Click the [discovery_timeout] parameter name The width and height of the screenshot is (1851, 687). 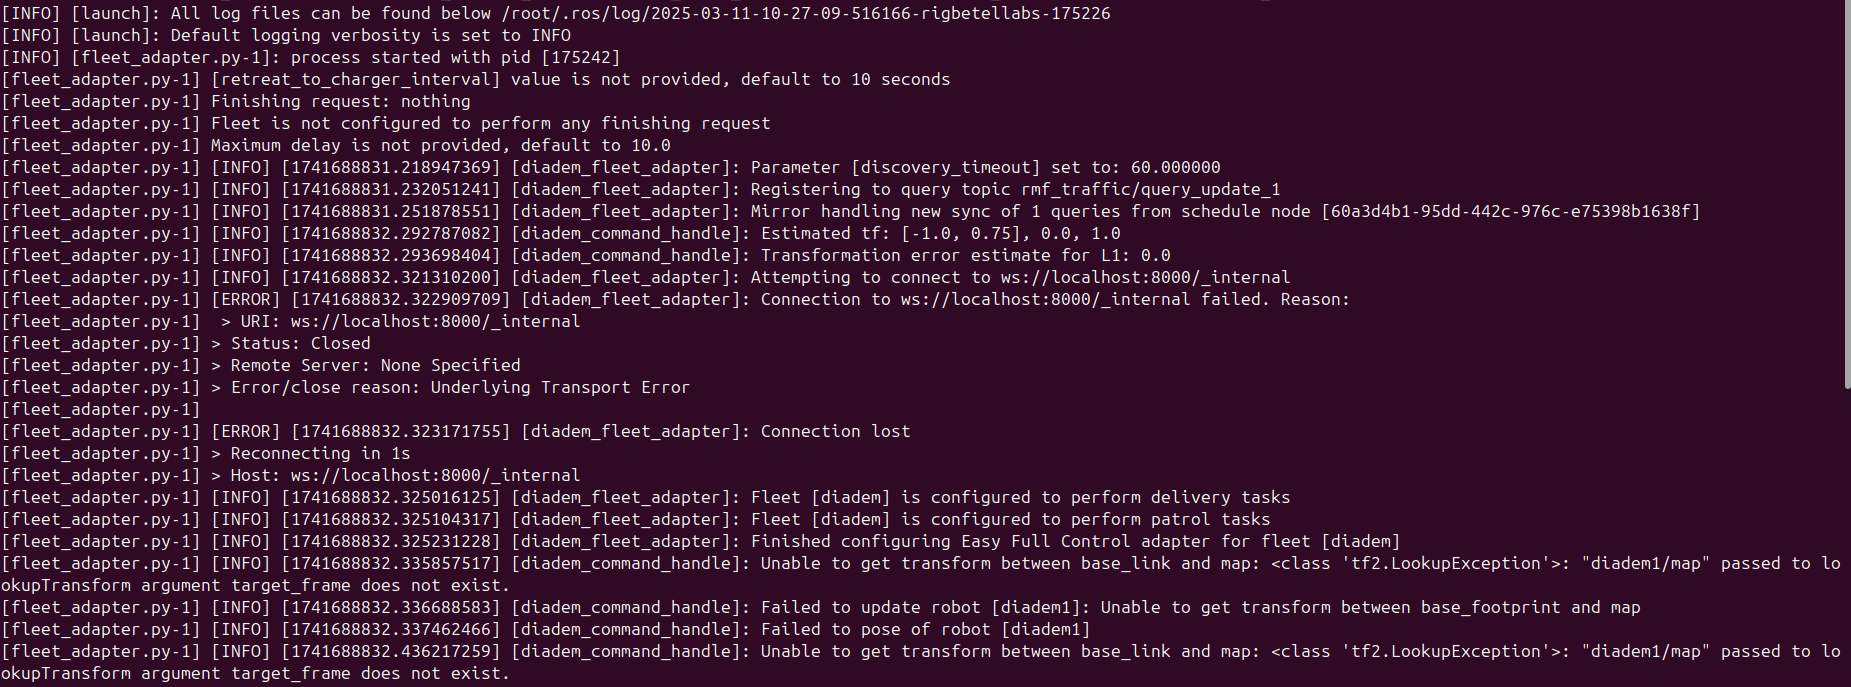[945, 167]
